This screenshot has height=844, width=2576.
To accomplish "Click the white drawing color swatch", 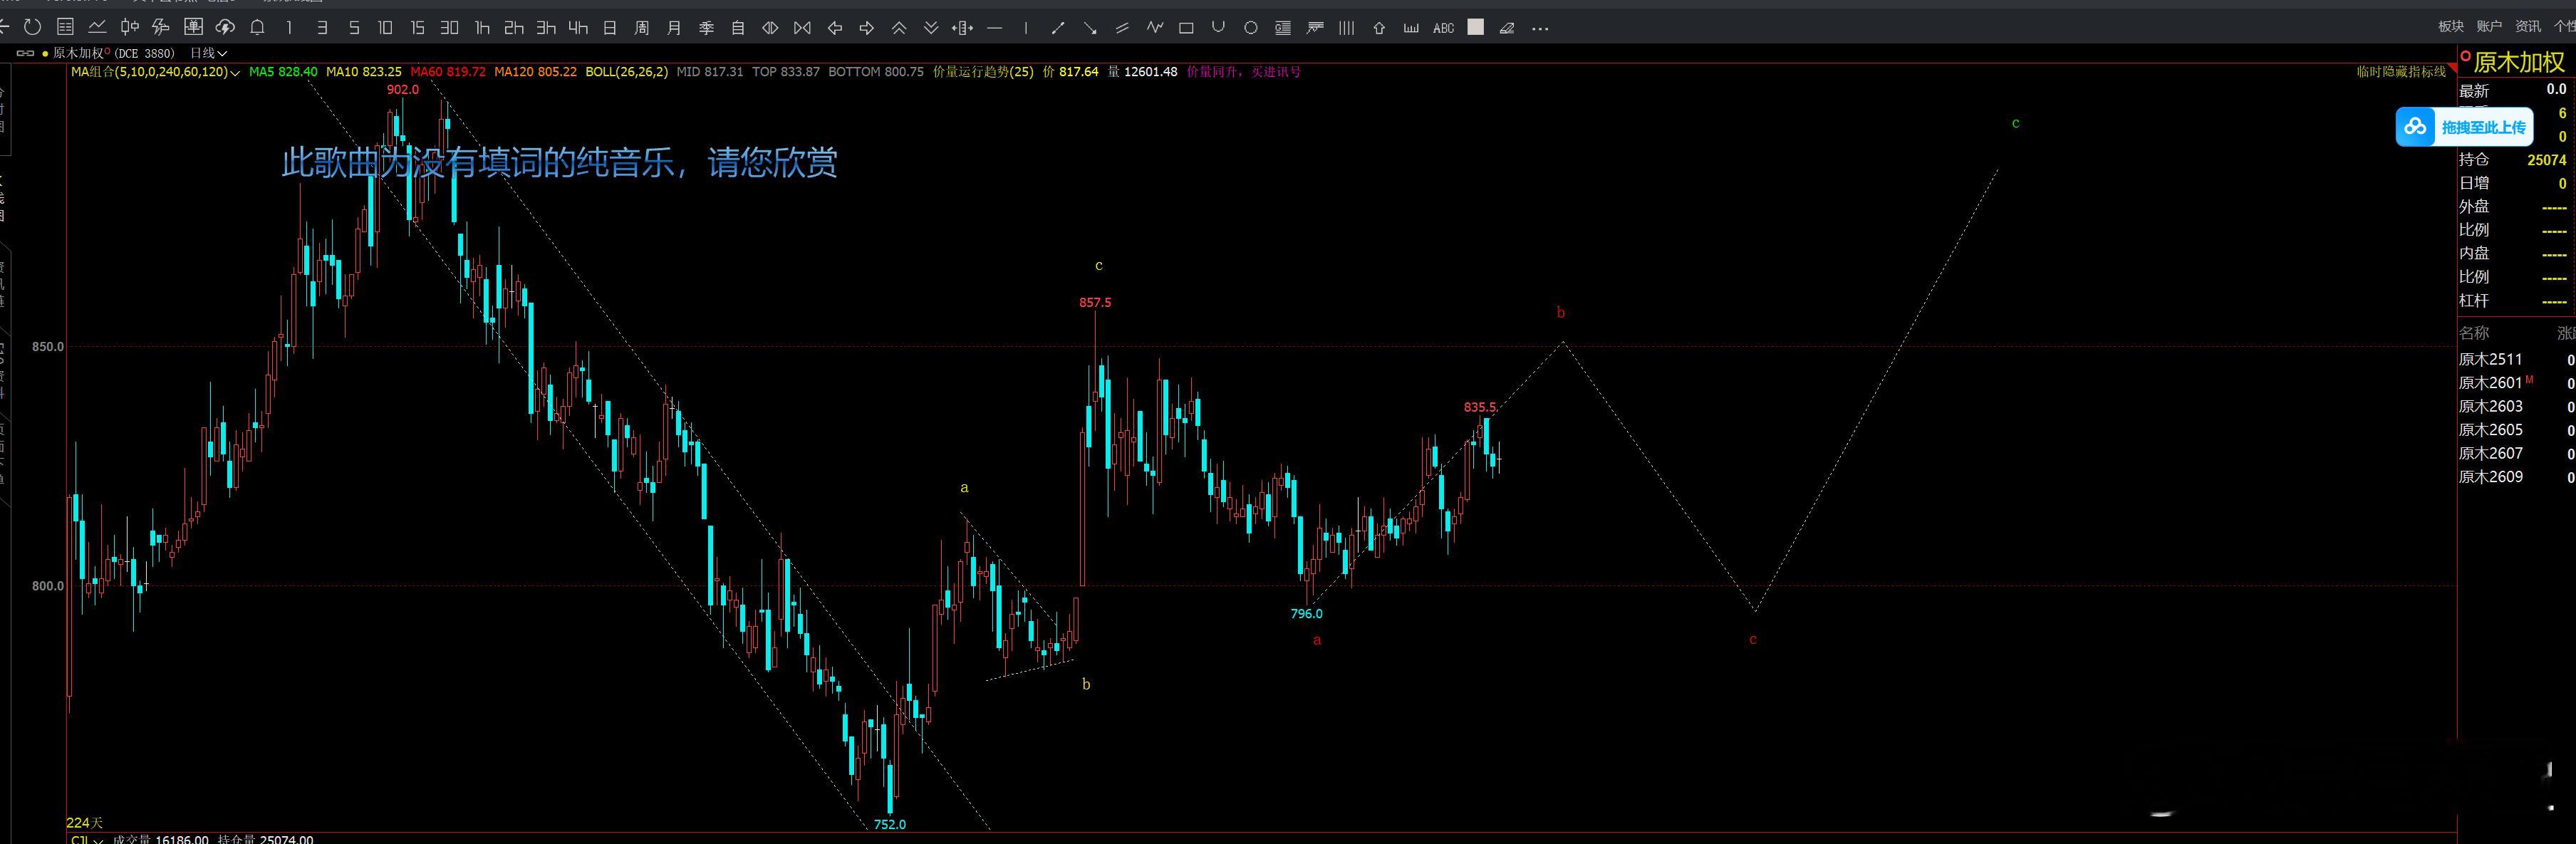I will point(1475,28).
